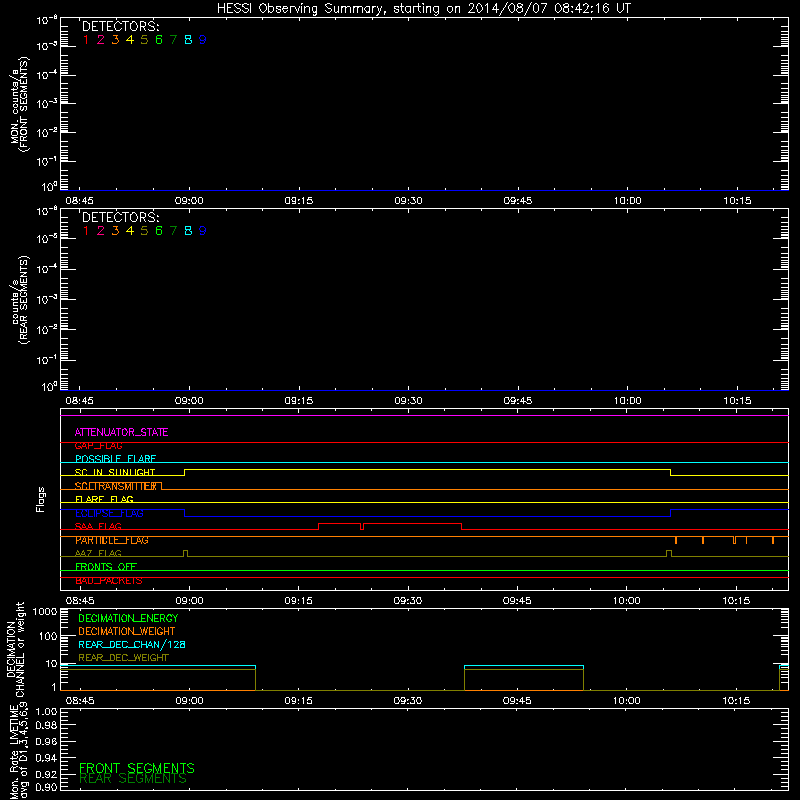Click the REAR_DEC_WEIGHT legend entry
The image size is (800, 800).
pyautogui.click(x=123, y=658)
